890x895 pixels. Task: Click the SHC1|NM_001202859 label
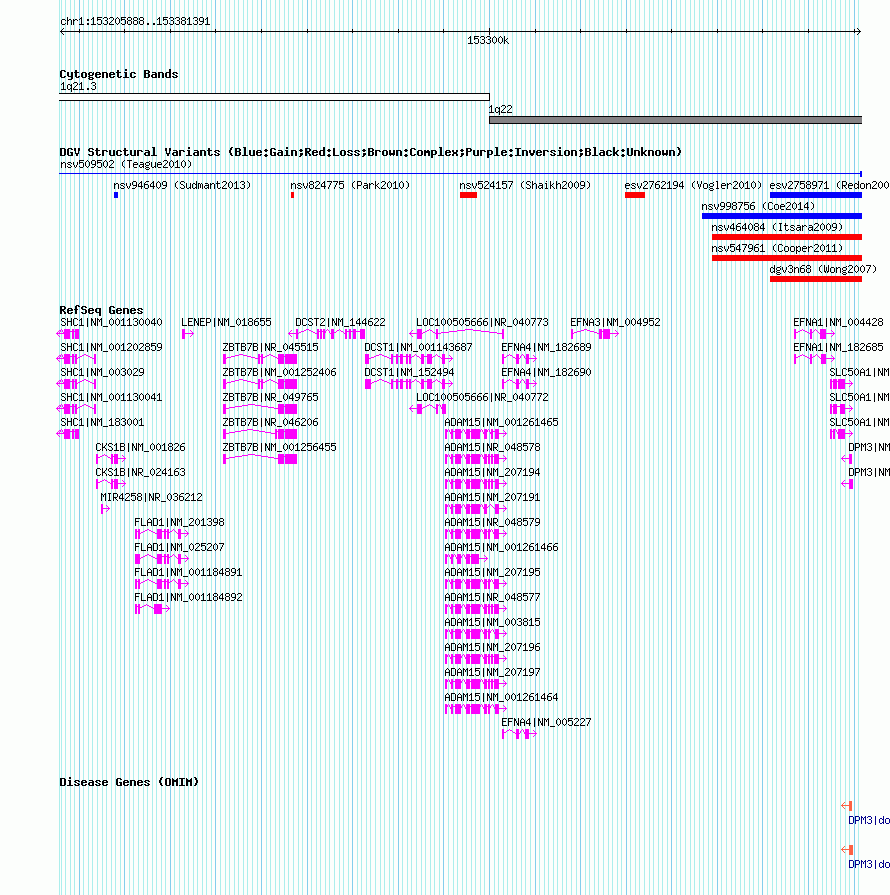click(111, 347)
